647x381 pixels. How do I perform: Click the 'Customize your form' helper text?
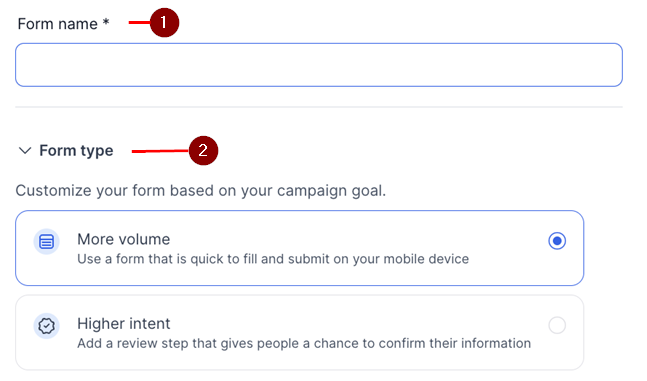point(201,191)
